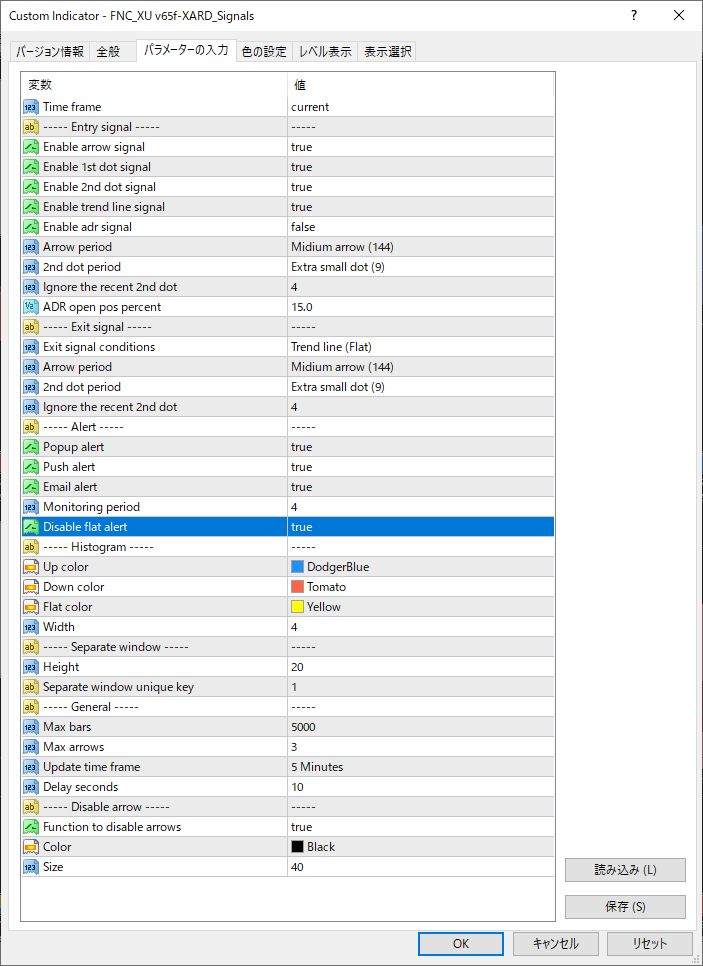Select the Delay seconds value field
This screenshot has height=966, width=703.
(420, 787)
